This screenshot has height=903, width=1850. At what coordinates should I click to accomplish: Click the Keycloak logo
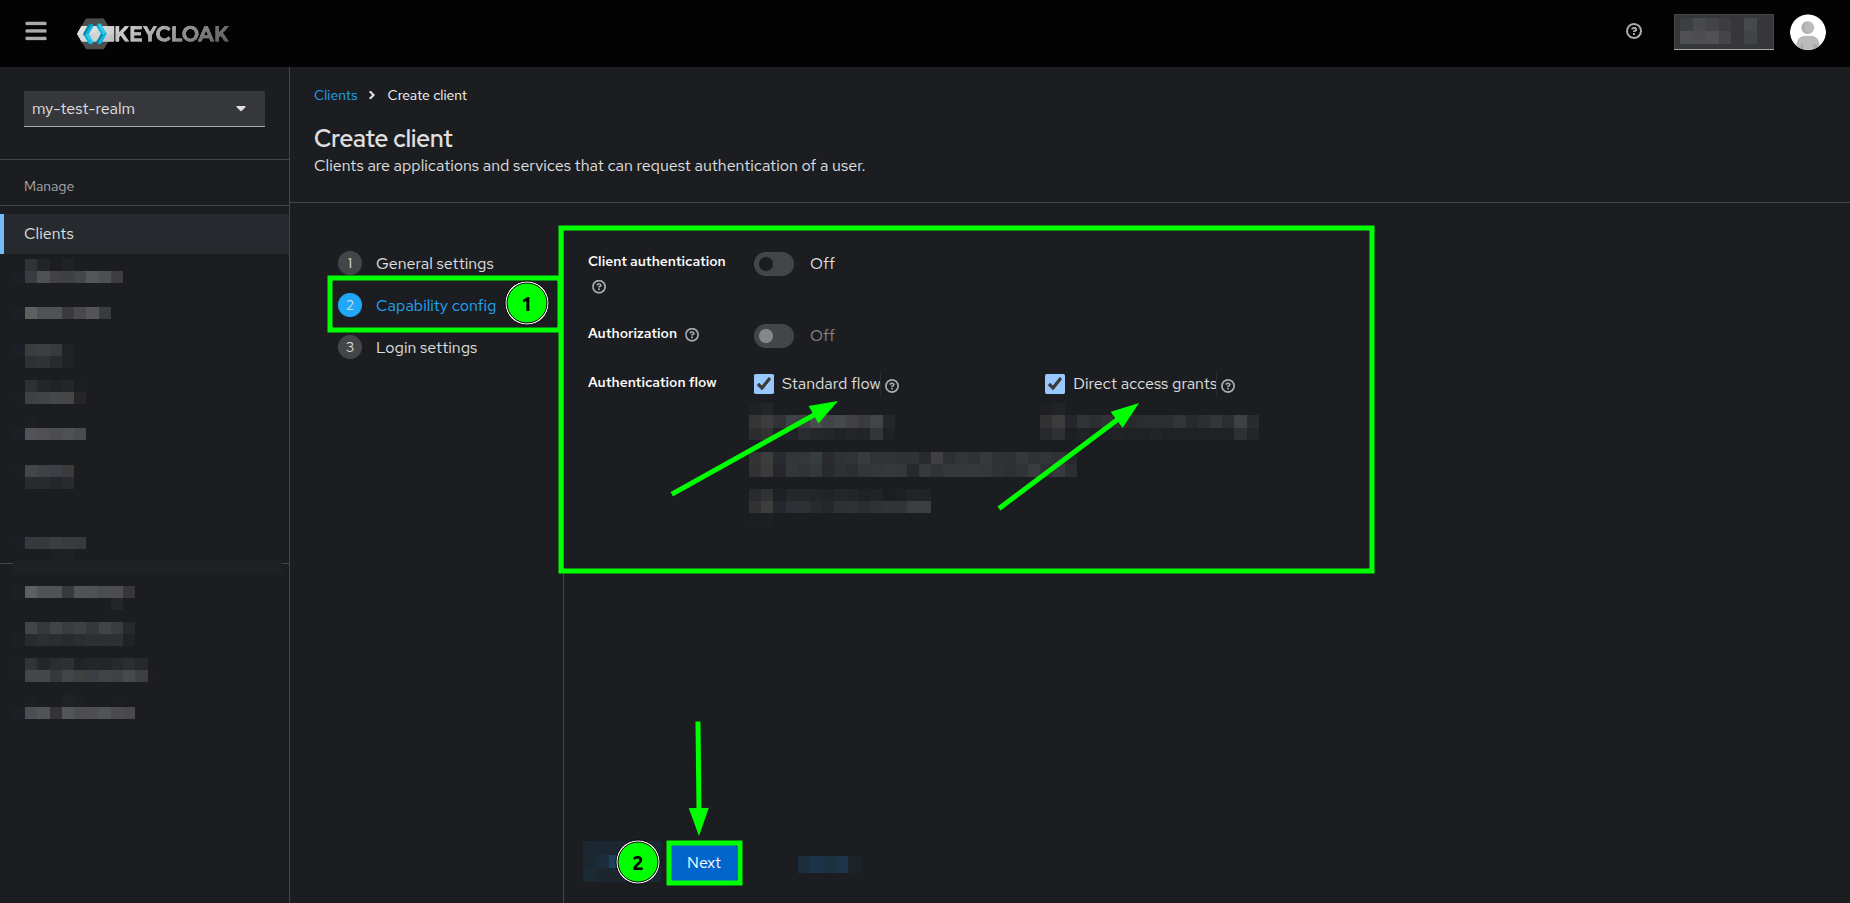coord(152,32)
